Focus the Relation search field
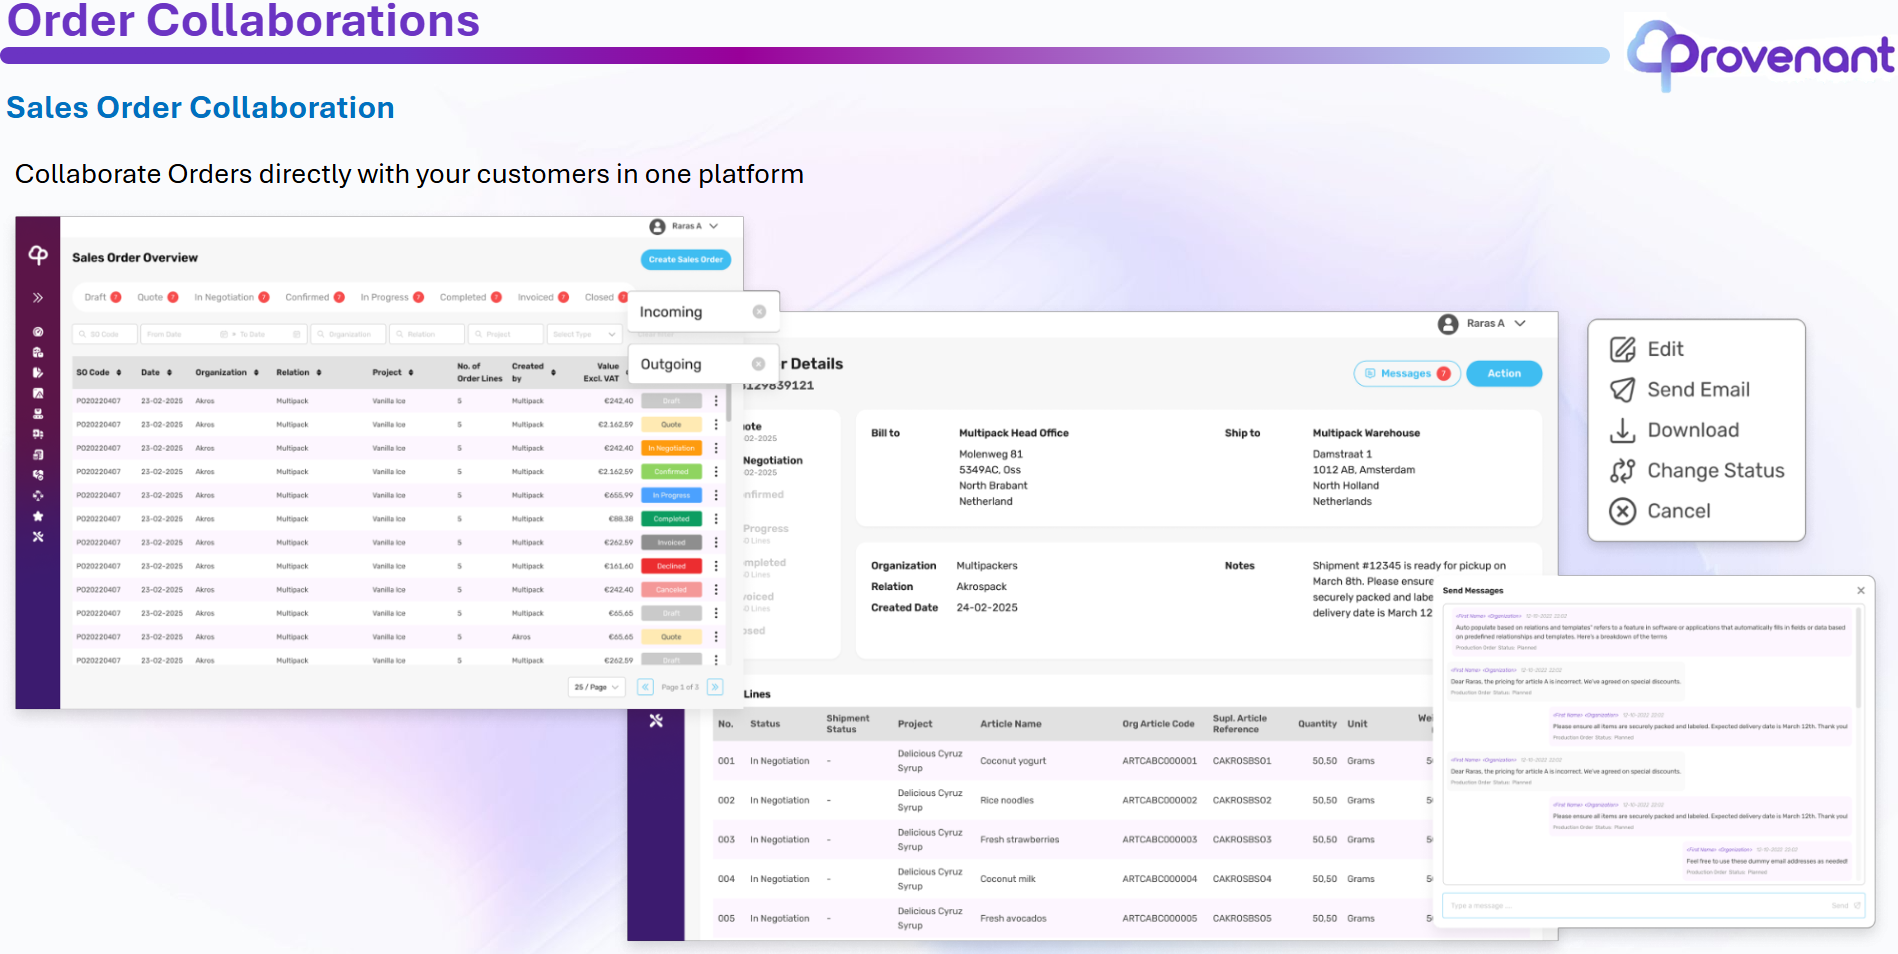 coord(427,334)
